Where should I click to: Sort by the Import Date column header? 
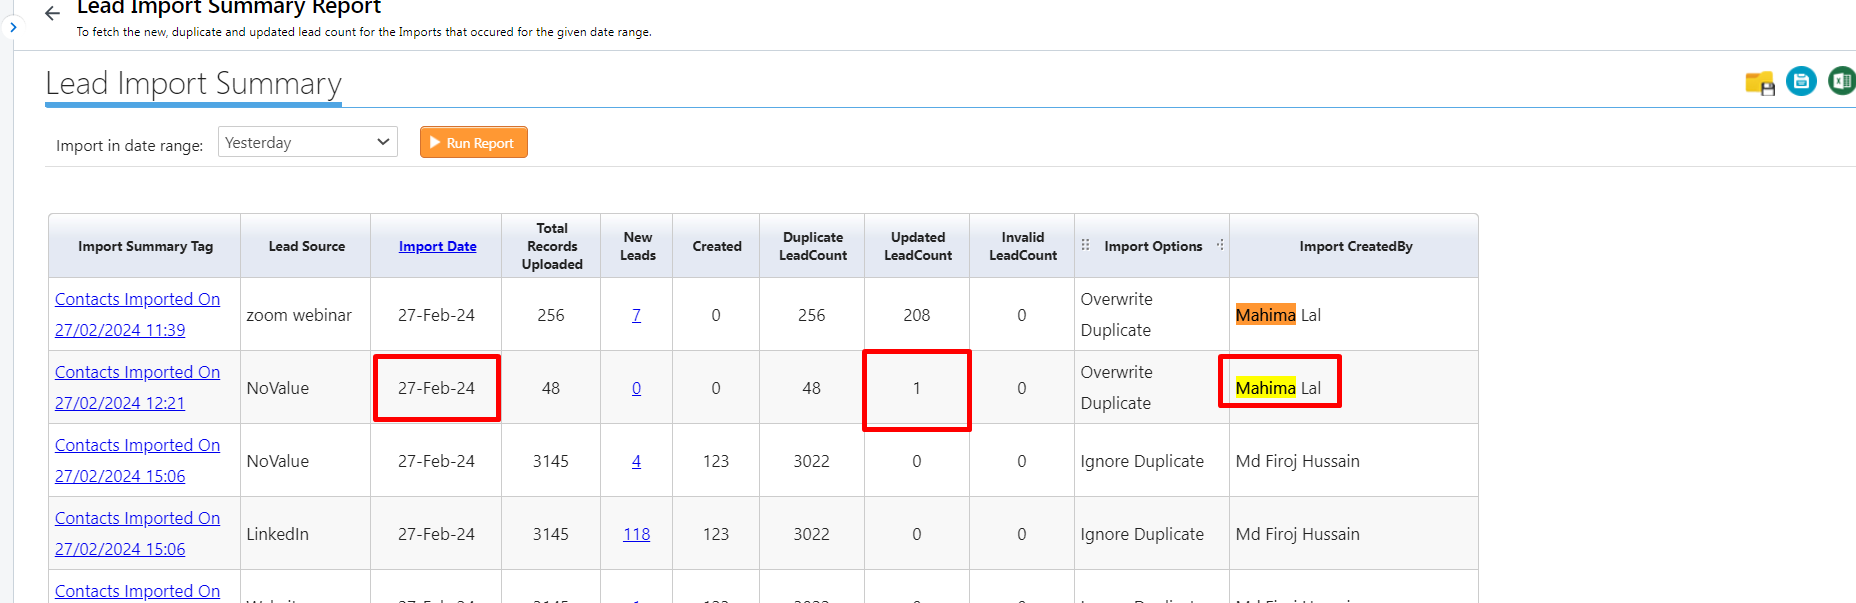[437, 246]
